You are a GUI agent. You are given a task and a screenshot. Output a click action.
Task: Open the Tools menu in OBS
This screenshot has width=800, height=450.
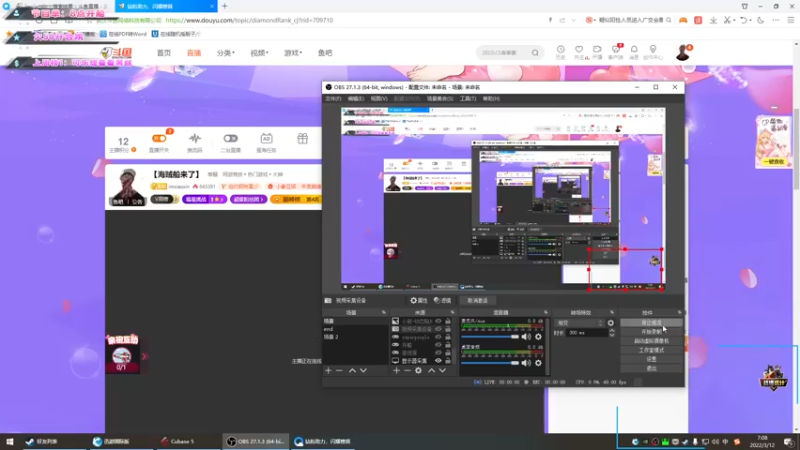pos(468,98)
